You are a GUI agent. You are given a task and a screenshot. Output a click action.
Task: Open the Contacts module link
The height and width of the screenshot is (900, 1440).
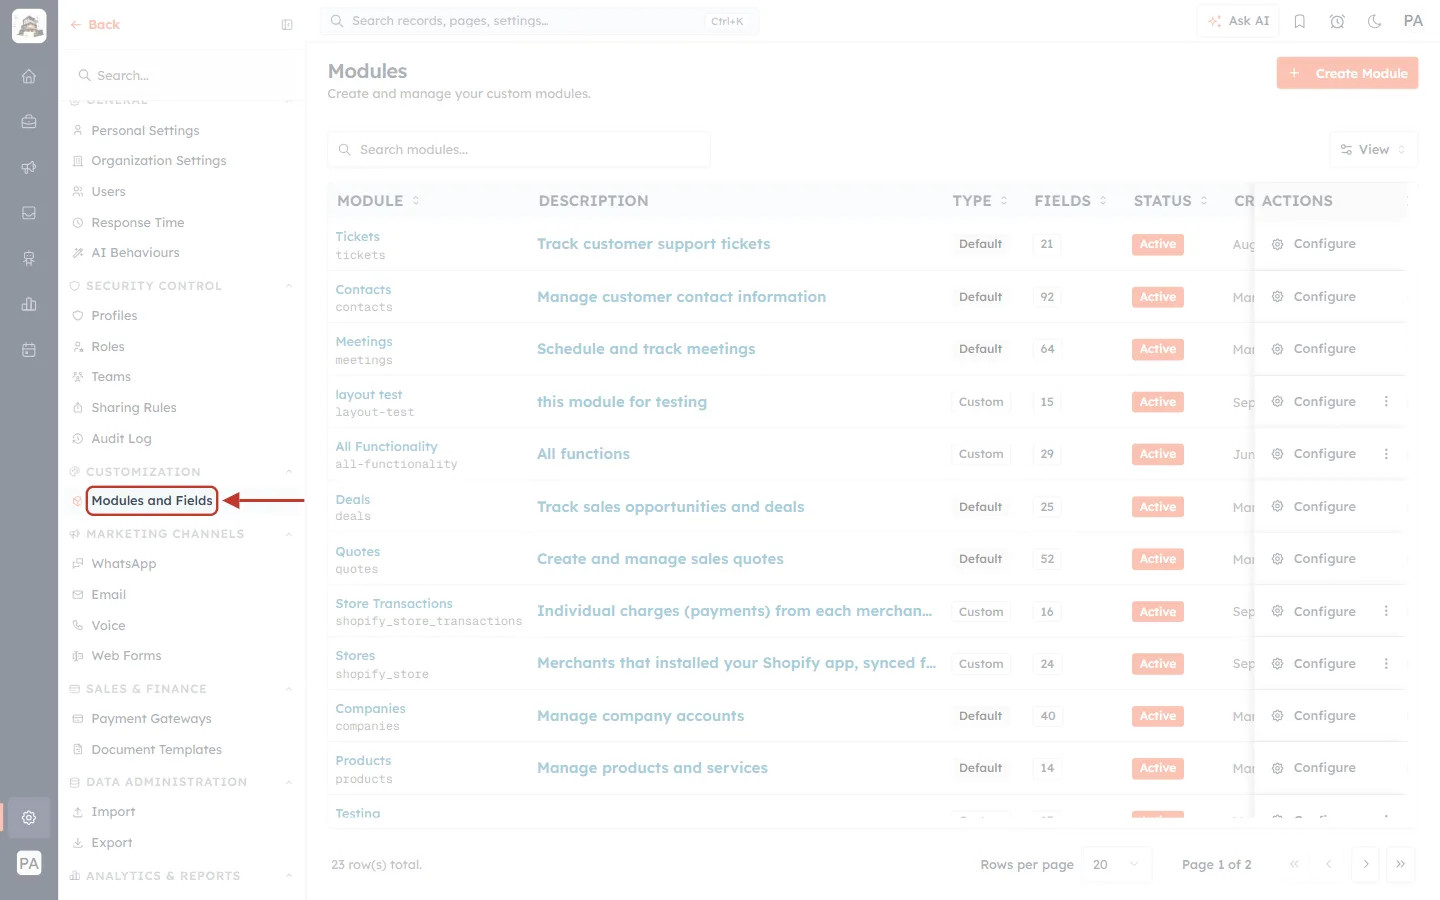[x=363, y=290]
